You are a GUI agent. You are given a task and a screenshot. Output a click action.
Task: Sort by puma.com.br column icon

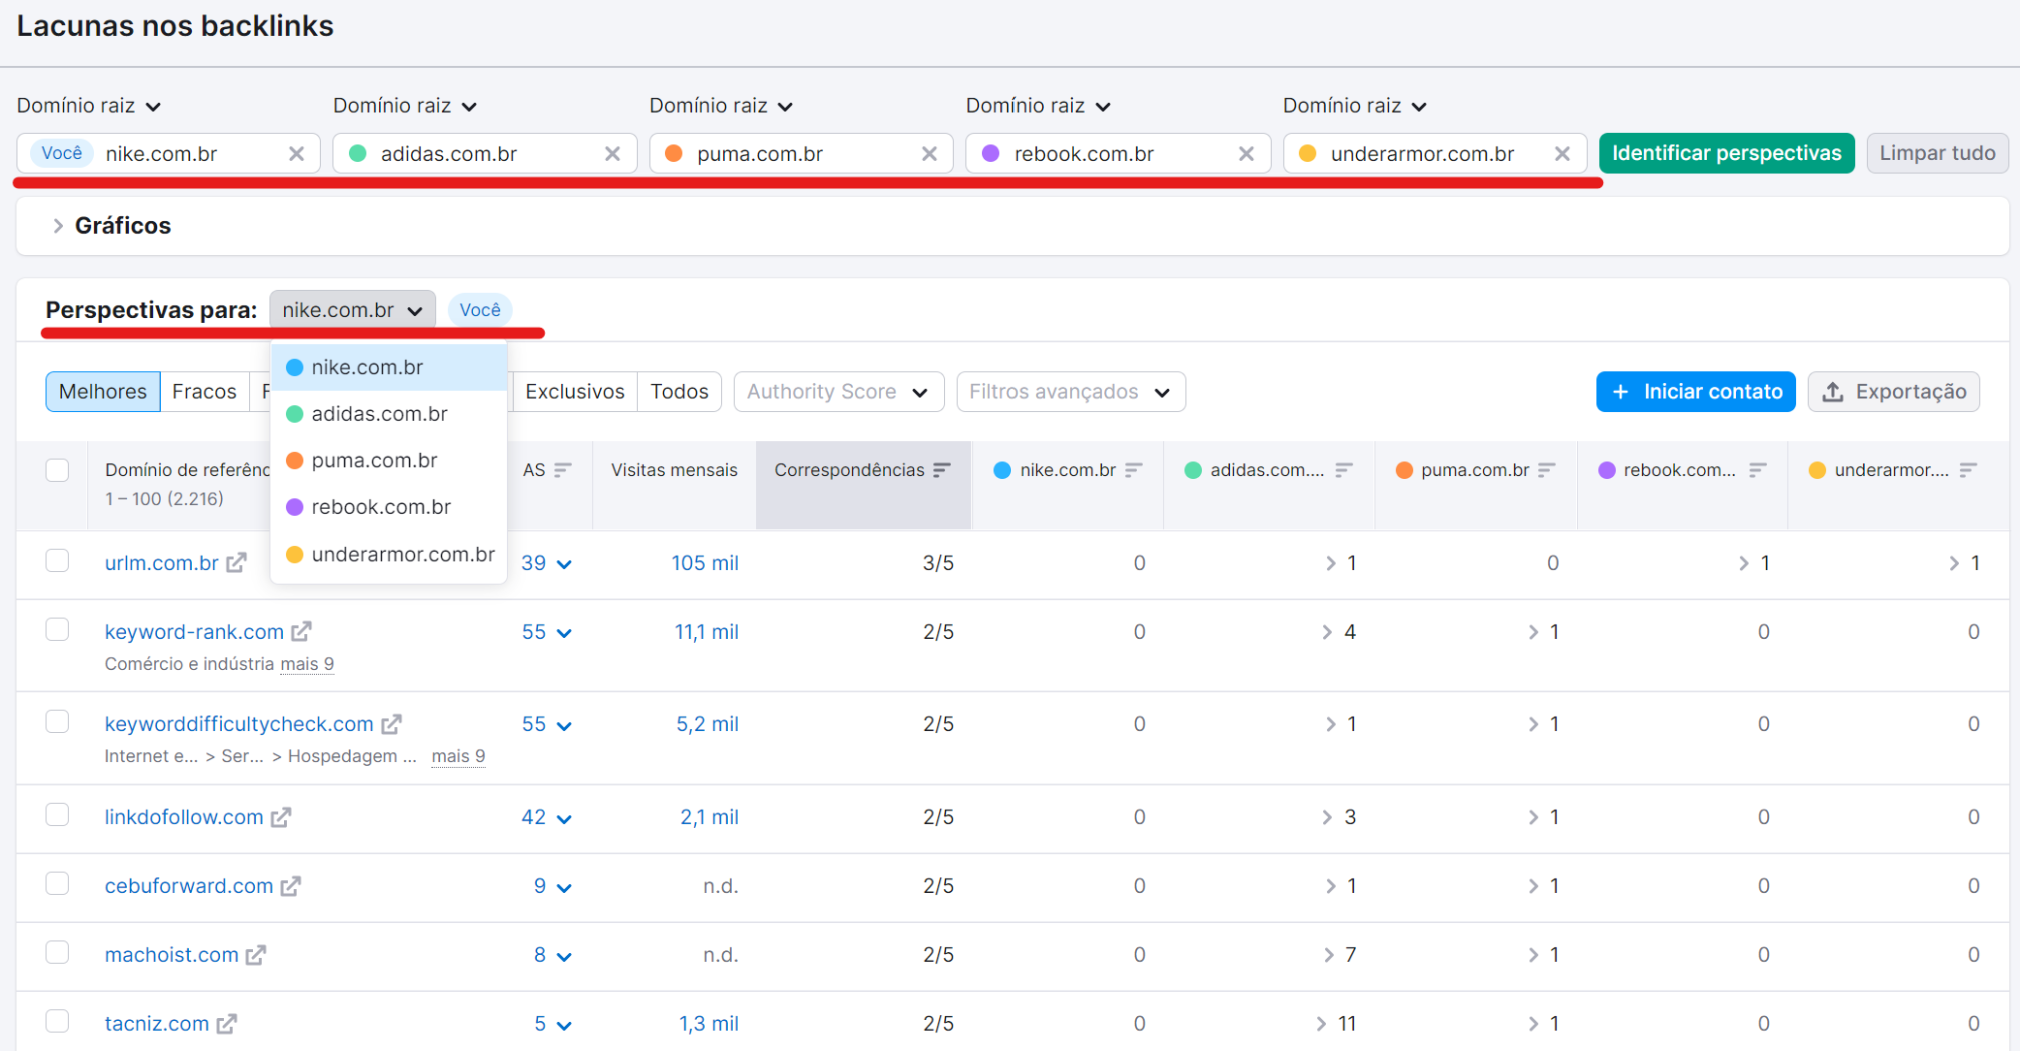point(1547,470)
